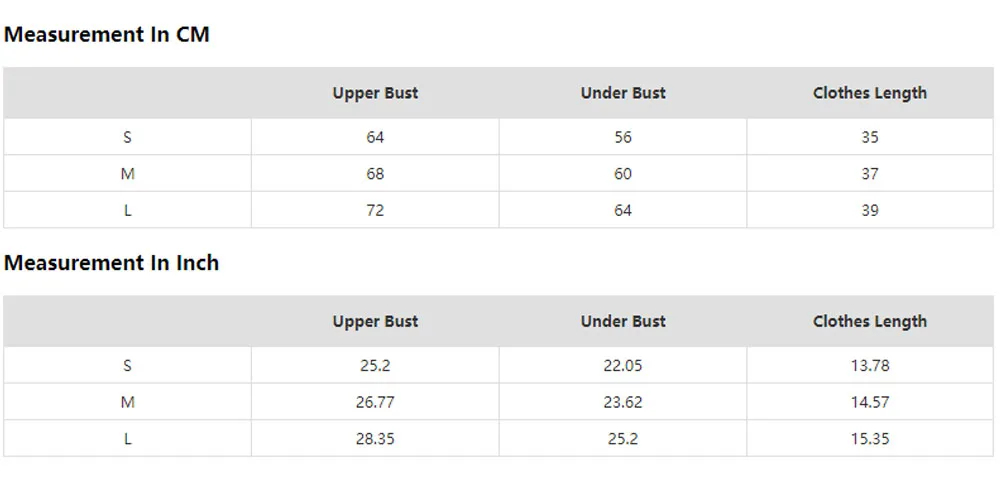Click Under Bust header in Inch table

point(623,321)
